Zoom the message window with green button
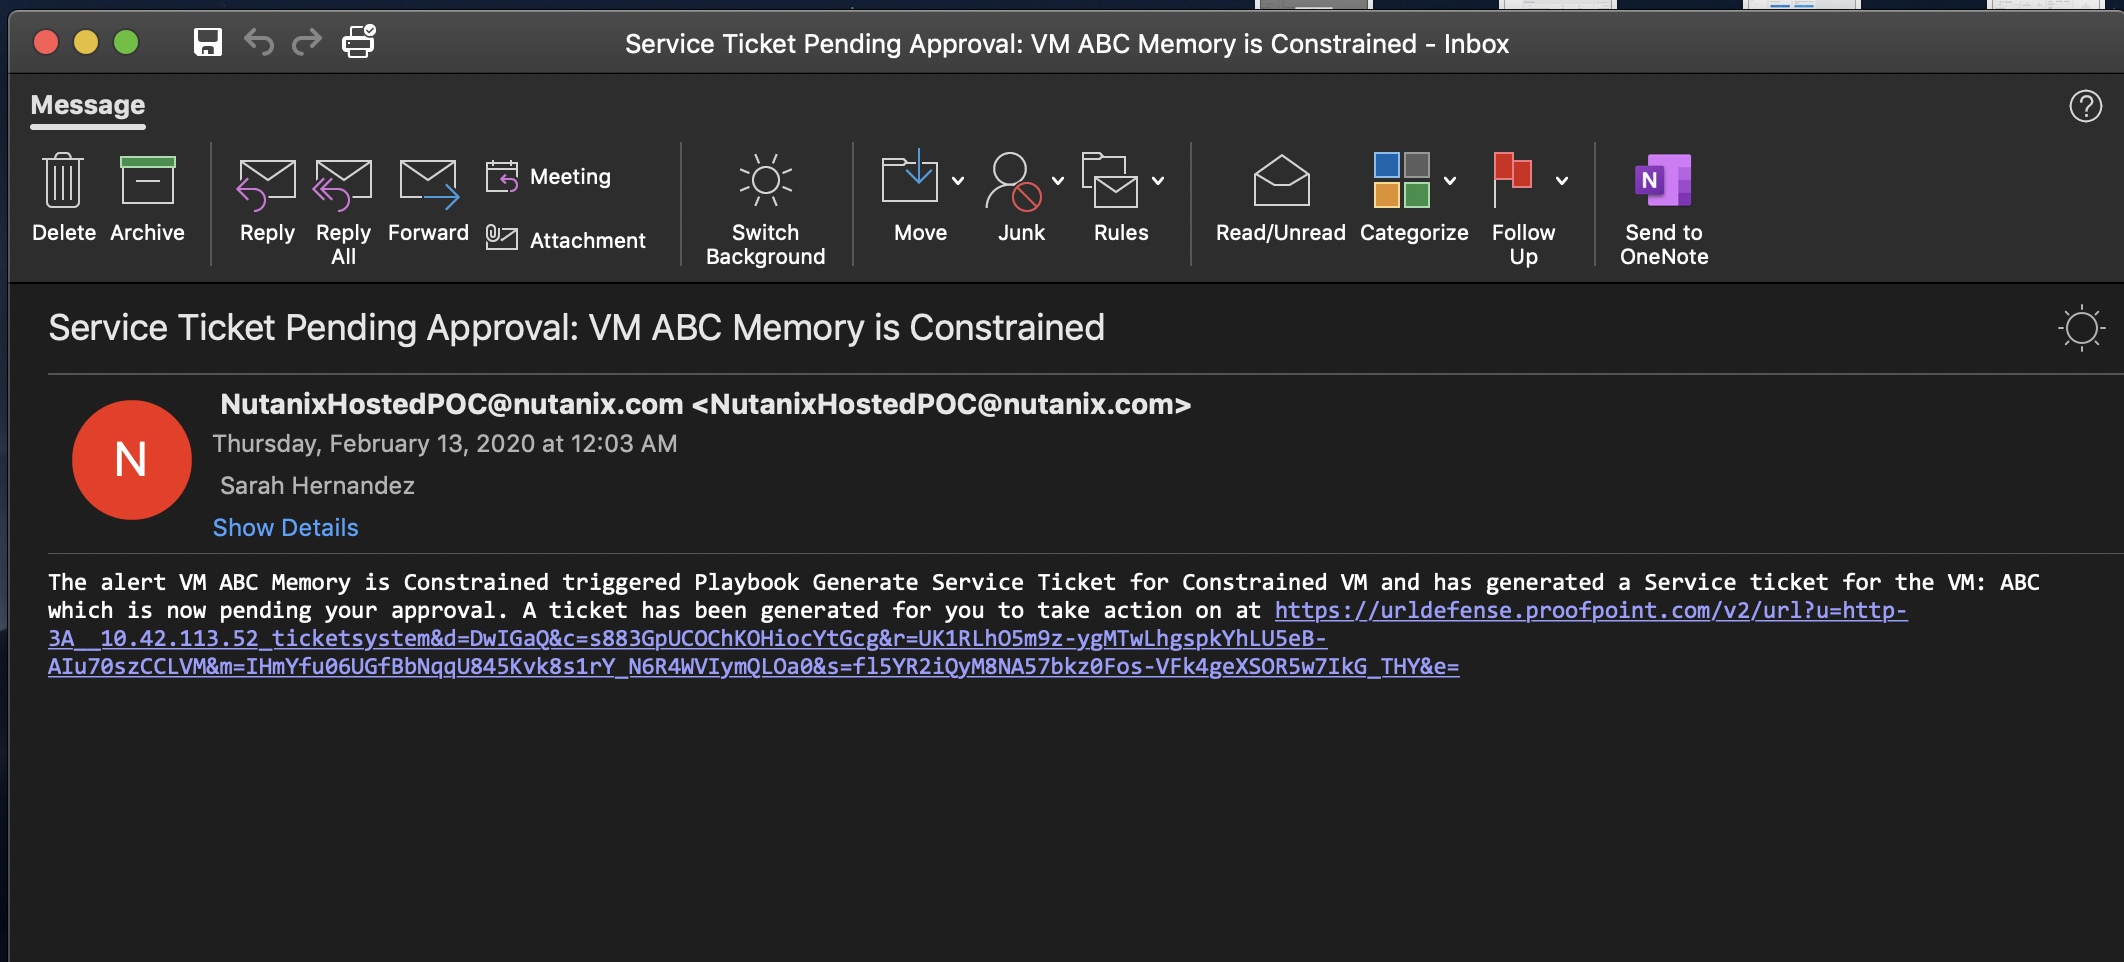 coord(126,42)
